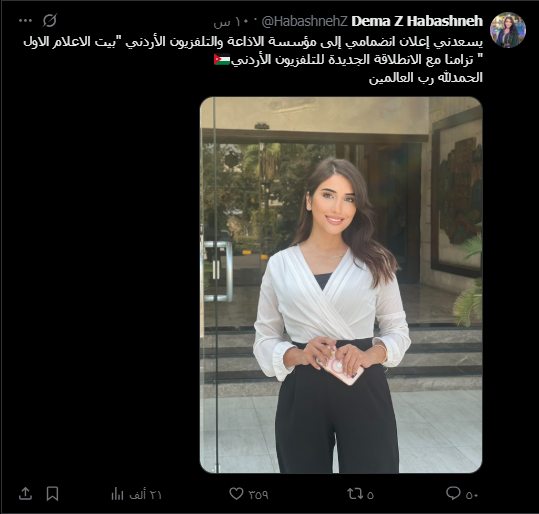Click the views count ٢١ ألف
The height and width of the screenshot is (514, 539).
(x=145, y=495)
